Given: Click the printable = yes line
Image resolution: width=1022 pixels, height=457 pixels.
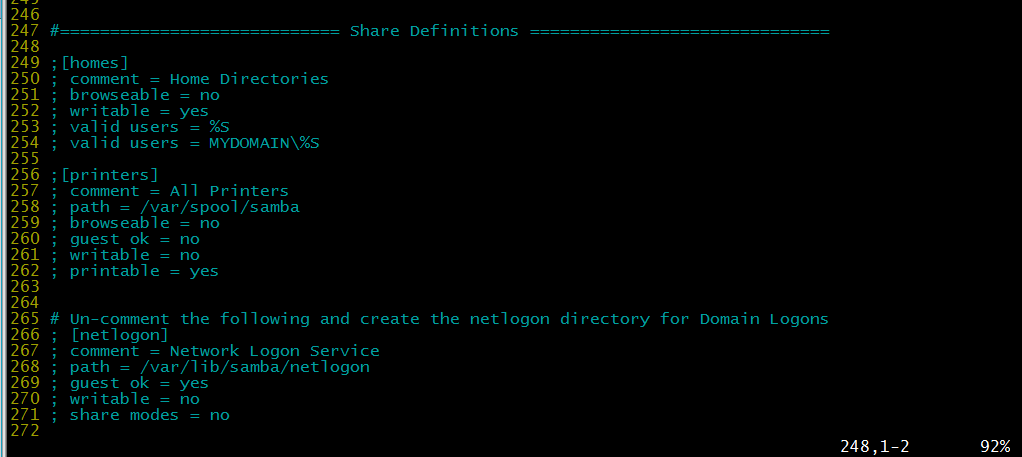Looking at the screenshot, I should point(135,271).
